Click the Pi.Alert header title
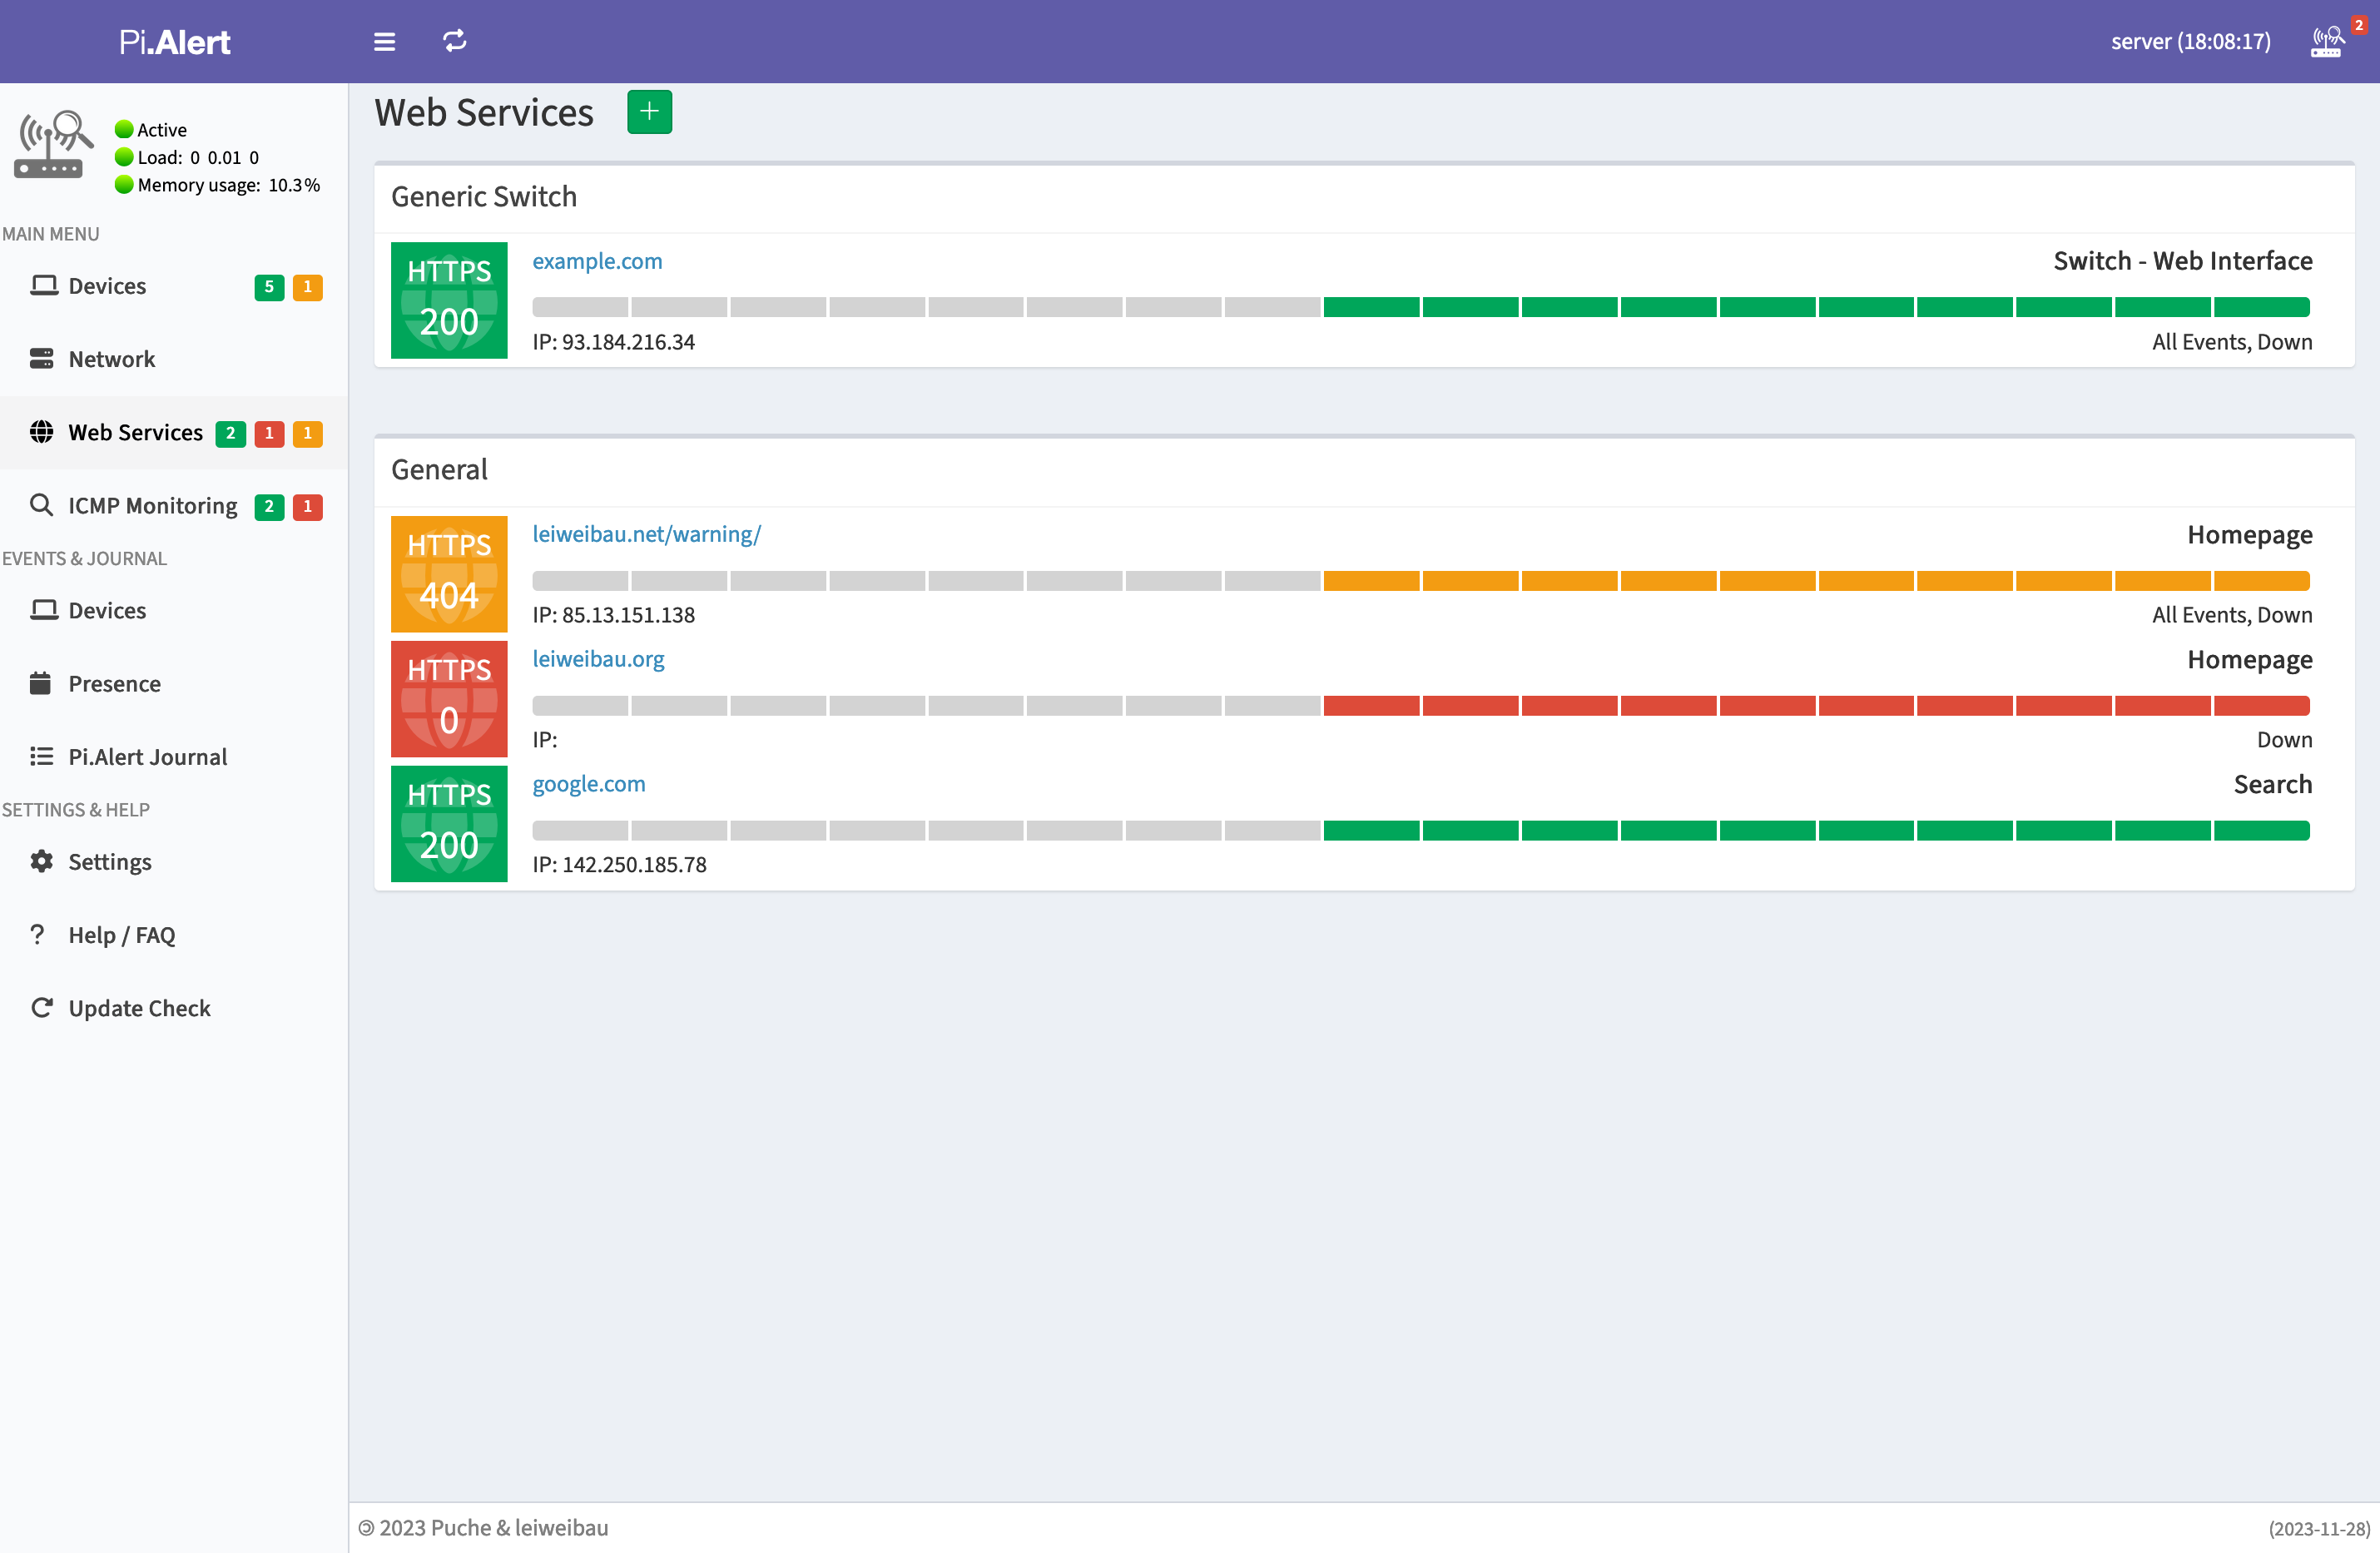The image size is (2380, 1553). click(174, 41)
